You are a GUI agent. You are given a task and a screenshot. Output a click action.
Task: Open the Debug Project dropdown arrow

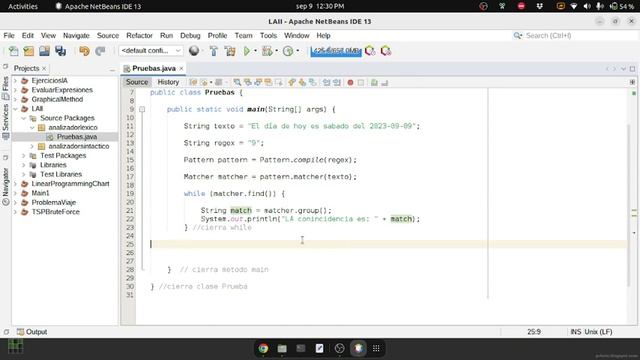[x=277, y=51]
